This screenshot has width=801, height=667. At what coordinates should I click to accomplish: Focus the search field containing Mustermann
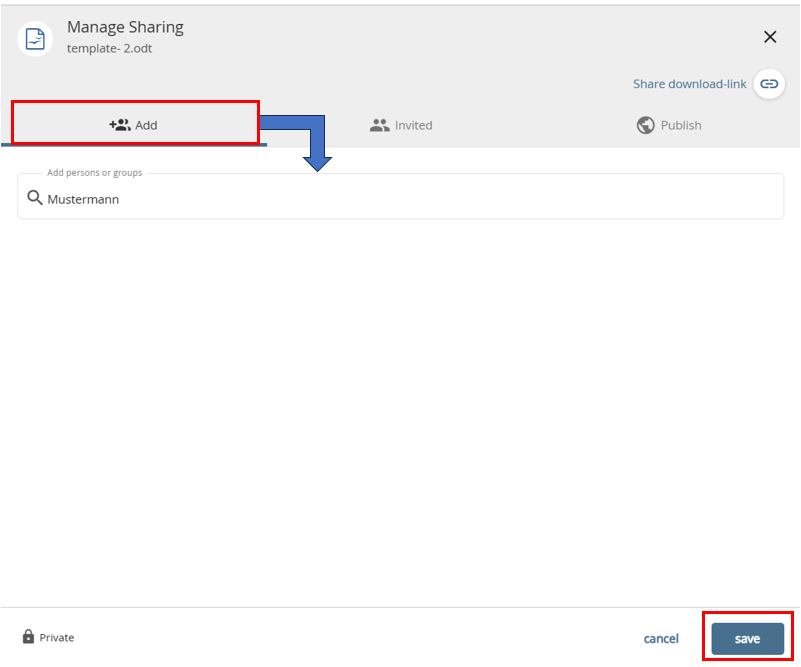click(x=400, y=199)
